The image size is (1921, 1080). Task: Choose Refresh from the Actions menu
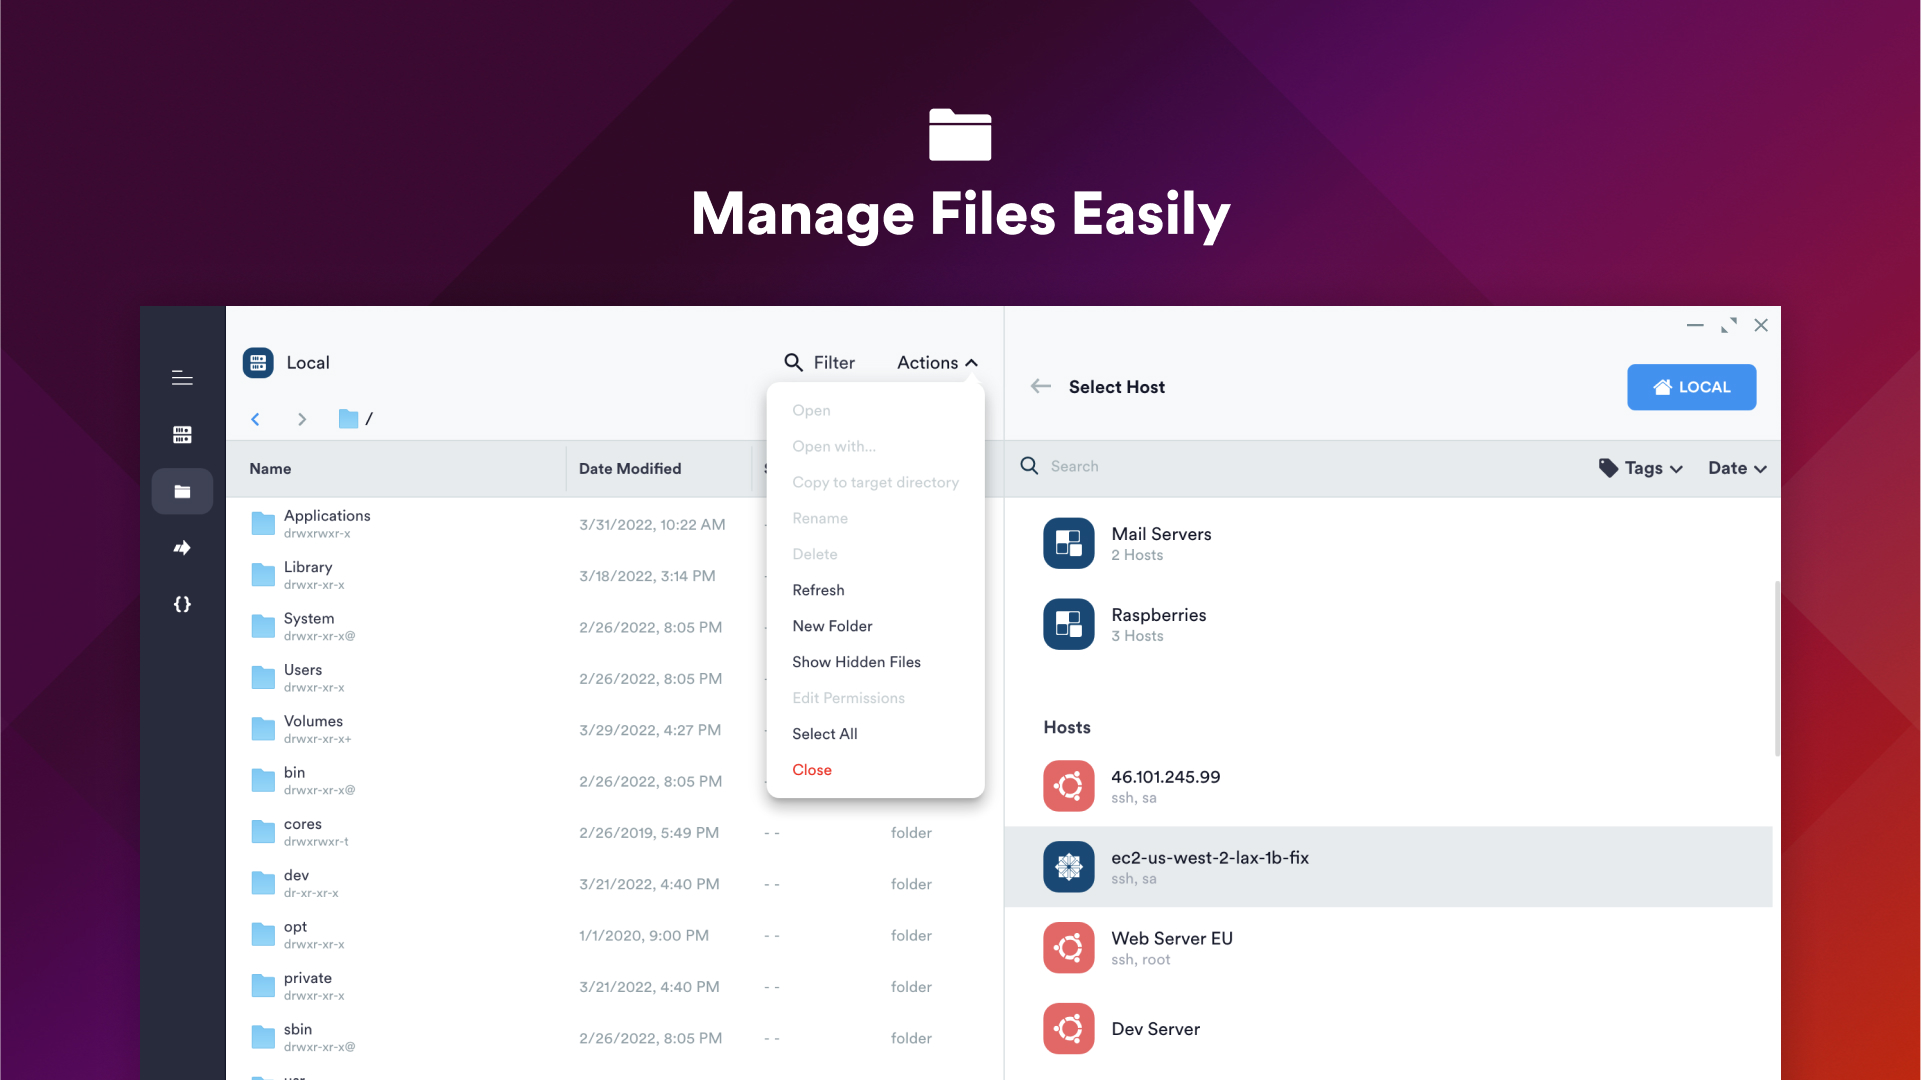point(818,589)
